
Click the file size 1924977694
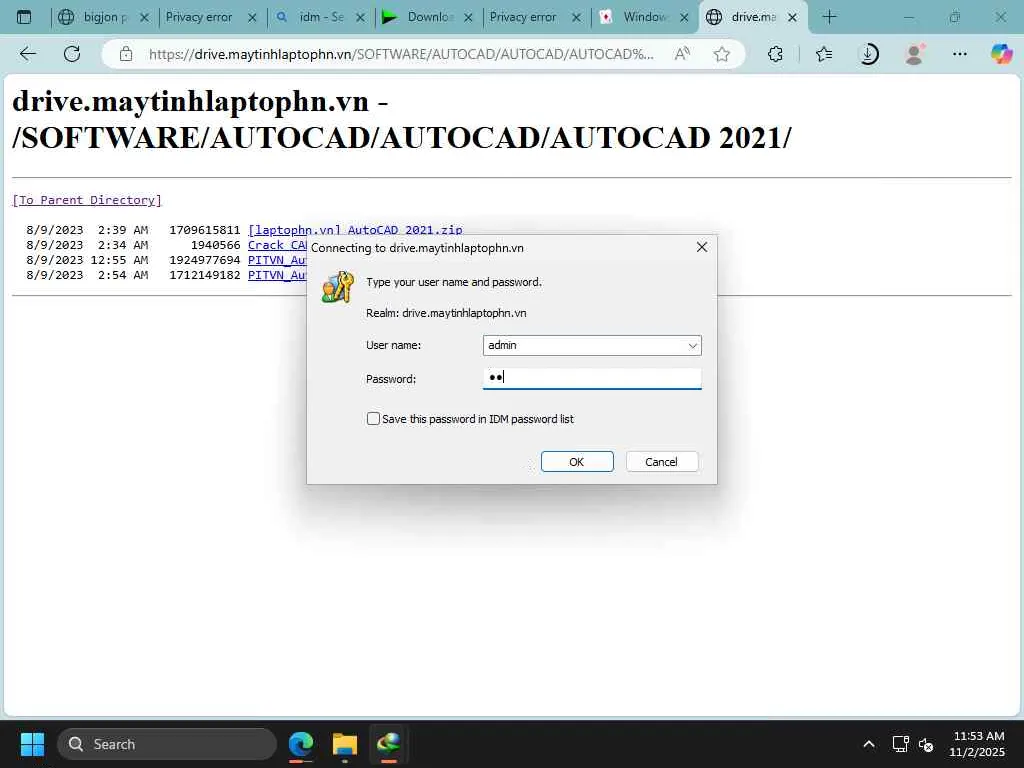click(205, 260)
